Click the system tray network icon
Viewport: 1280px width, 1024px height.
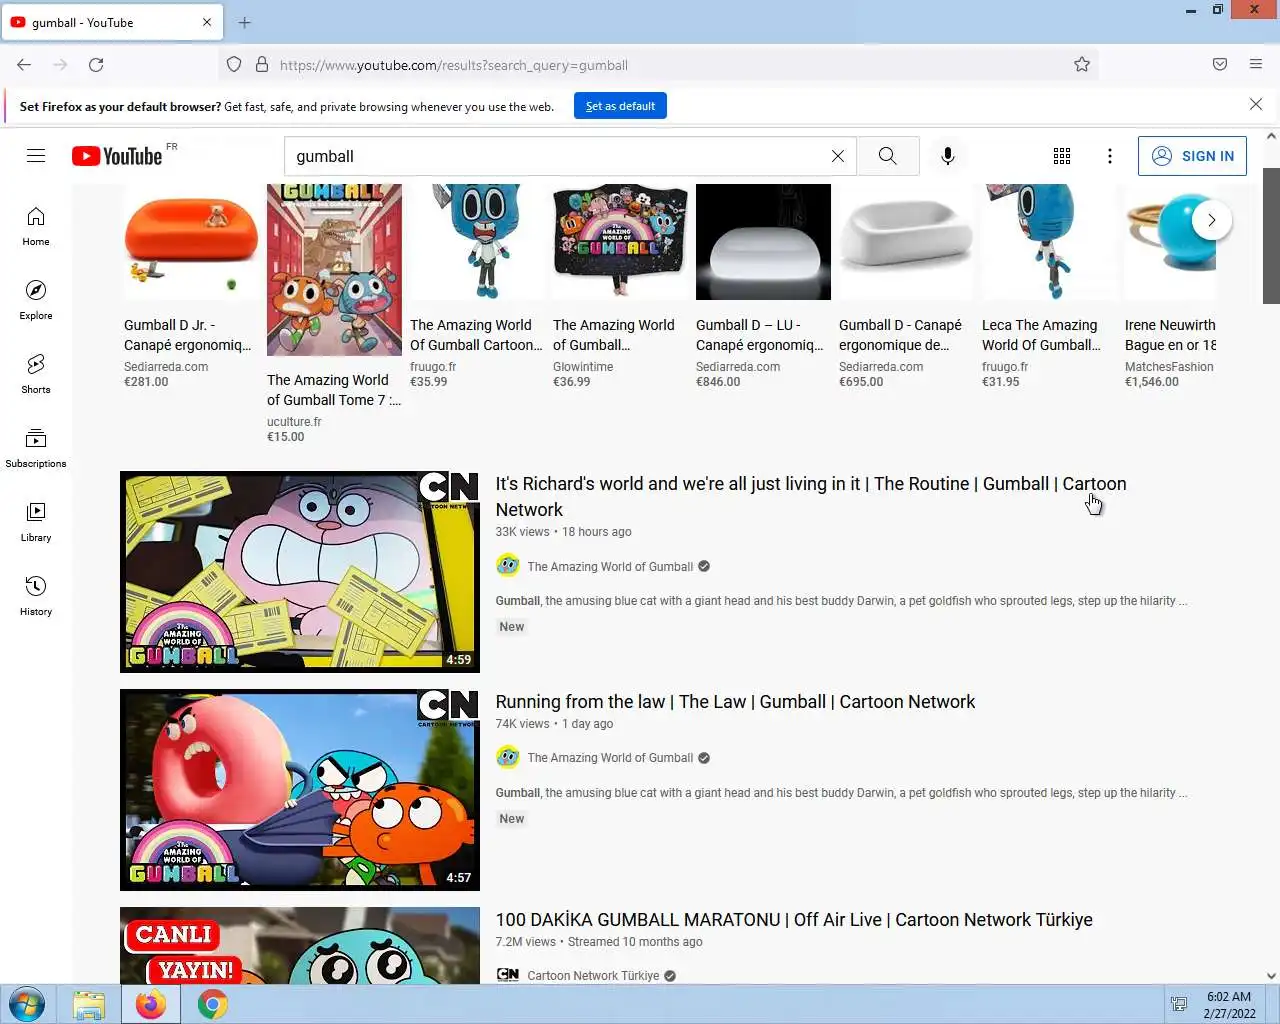[x=1179, y=1004]
